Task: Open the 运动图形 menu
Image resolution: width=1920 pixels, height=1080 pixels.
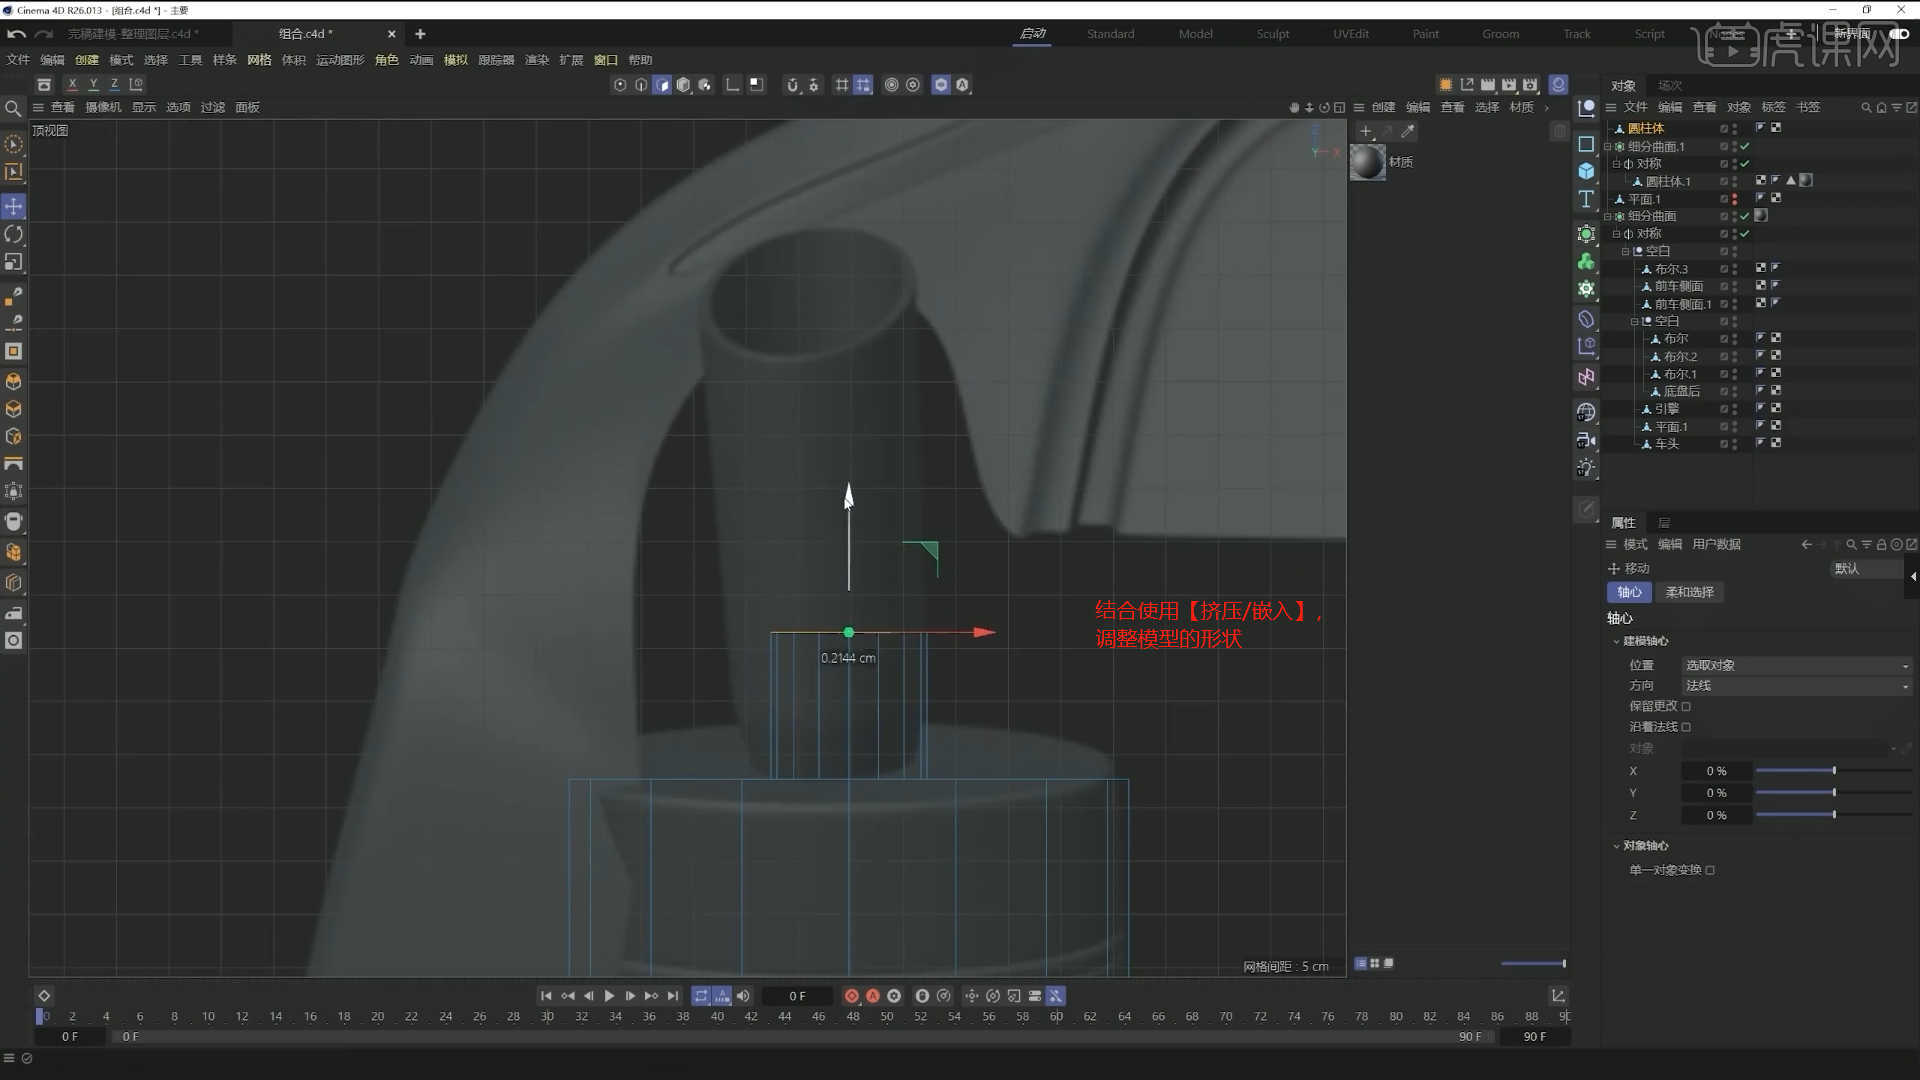Action: [340, 60]
